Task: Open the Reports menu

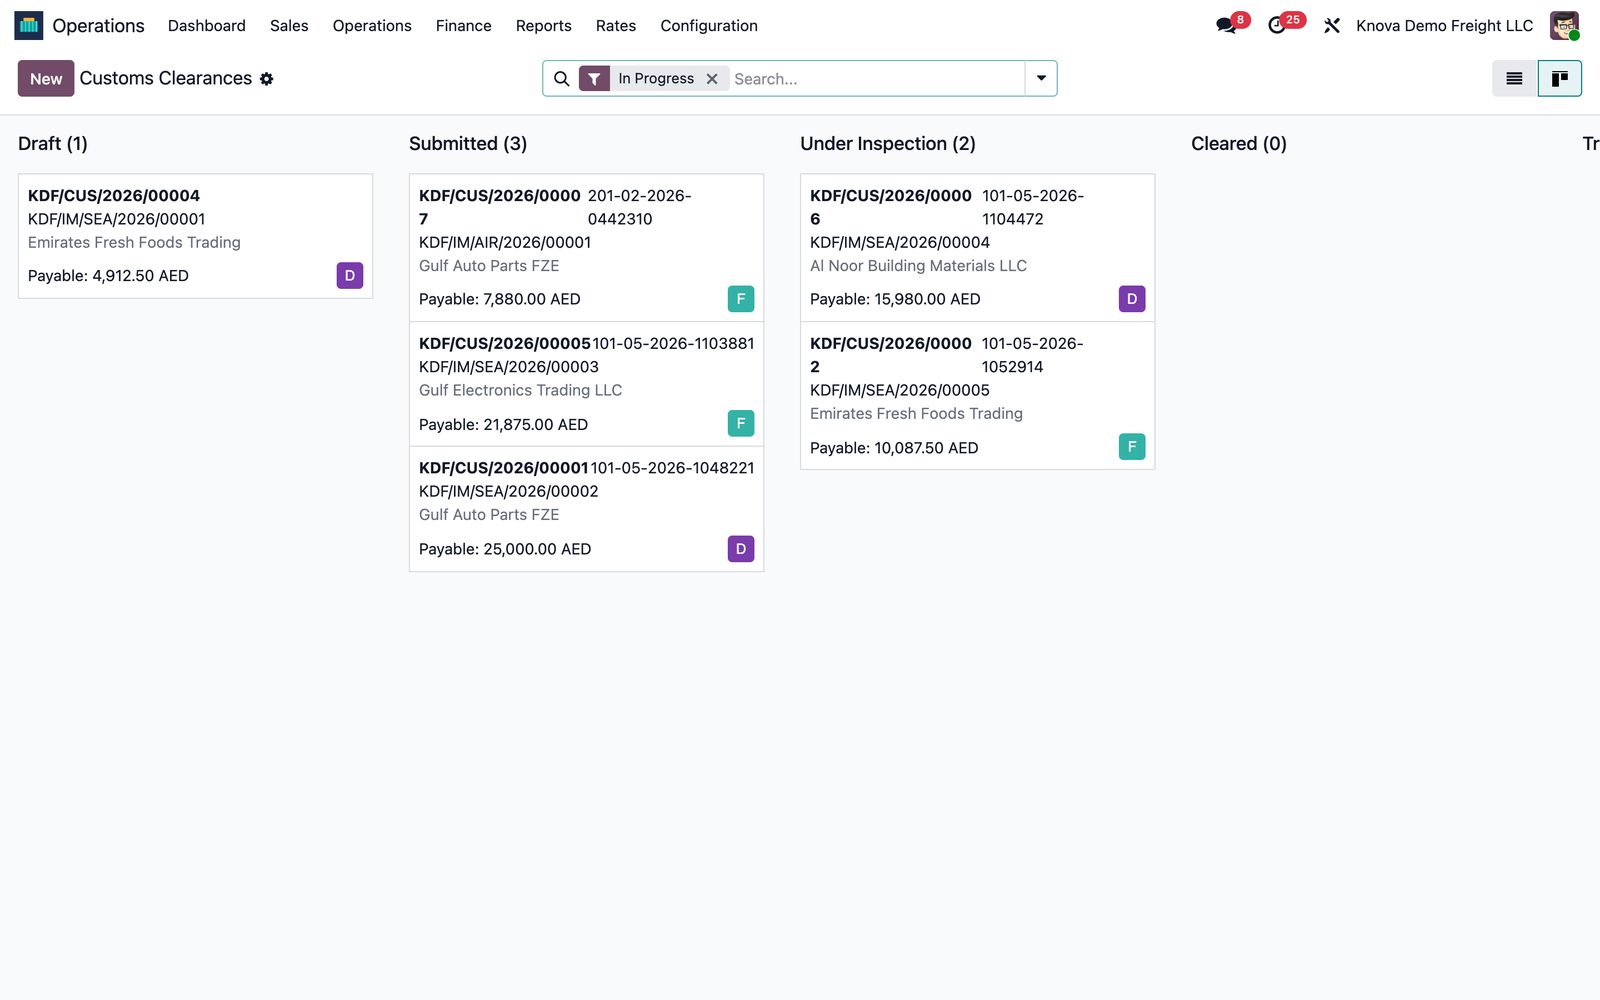Action: (544, 26)
